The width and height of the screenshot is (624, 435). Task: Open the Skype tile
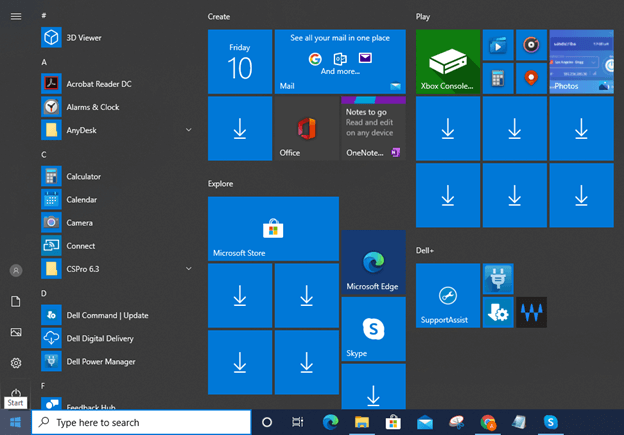click(x=373, y=329)
